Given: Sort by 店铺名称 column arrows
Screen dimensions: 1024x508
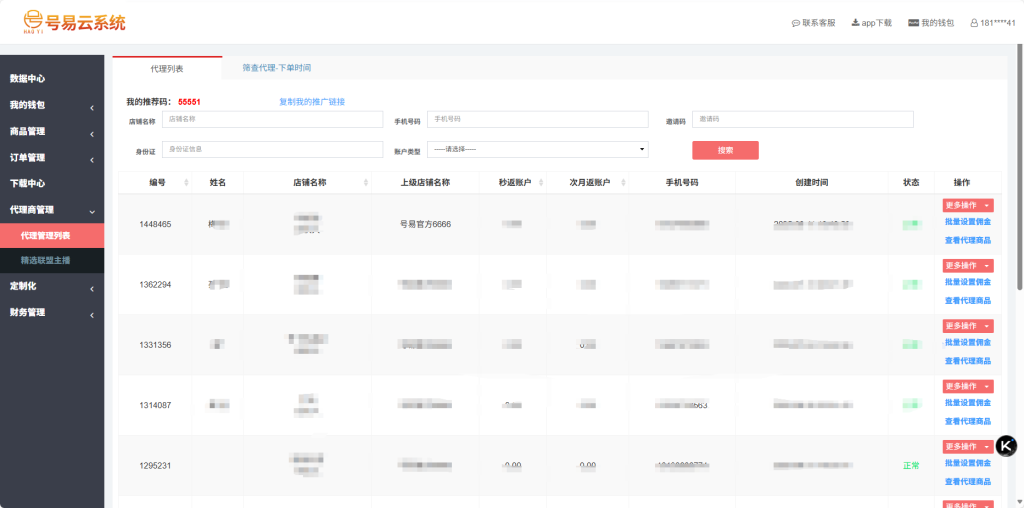Looking at the screenshot, I should coord(363,183).
